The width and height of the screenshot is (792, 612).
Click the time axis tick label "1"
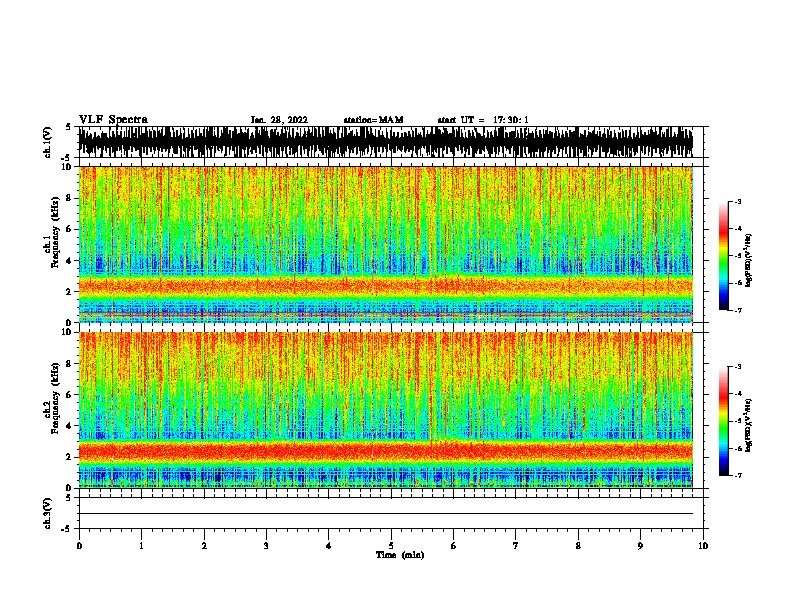pyautogui.click(x=141, y=545)
